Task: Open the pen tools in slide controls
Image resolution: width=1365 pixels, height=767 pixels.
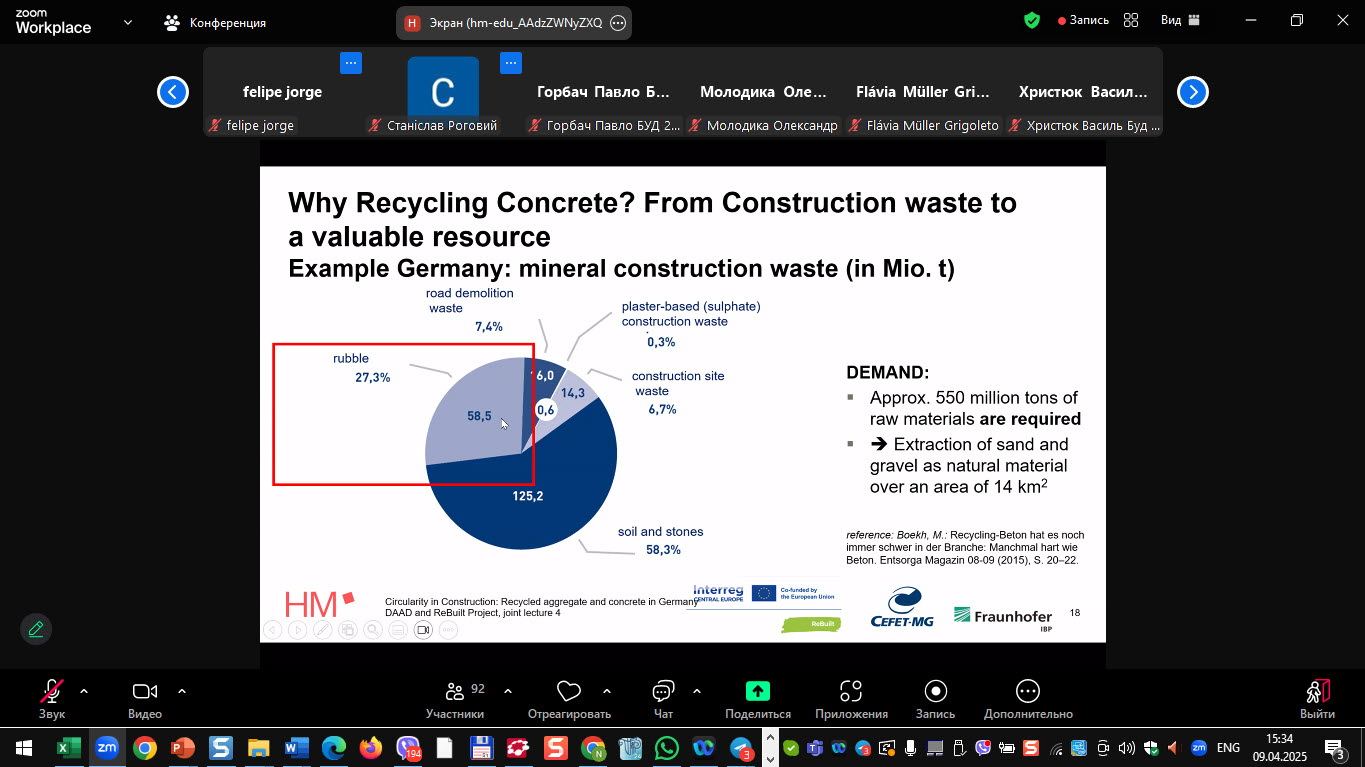Action: tap(322, 629)
